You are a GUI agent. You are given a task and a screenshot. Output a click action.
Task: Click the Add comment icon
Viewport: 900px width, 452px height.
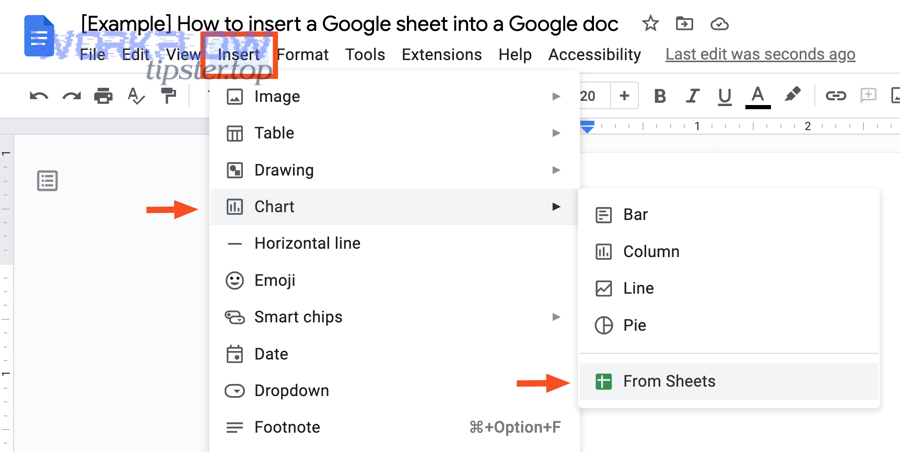[868, 96]
